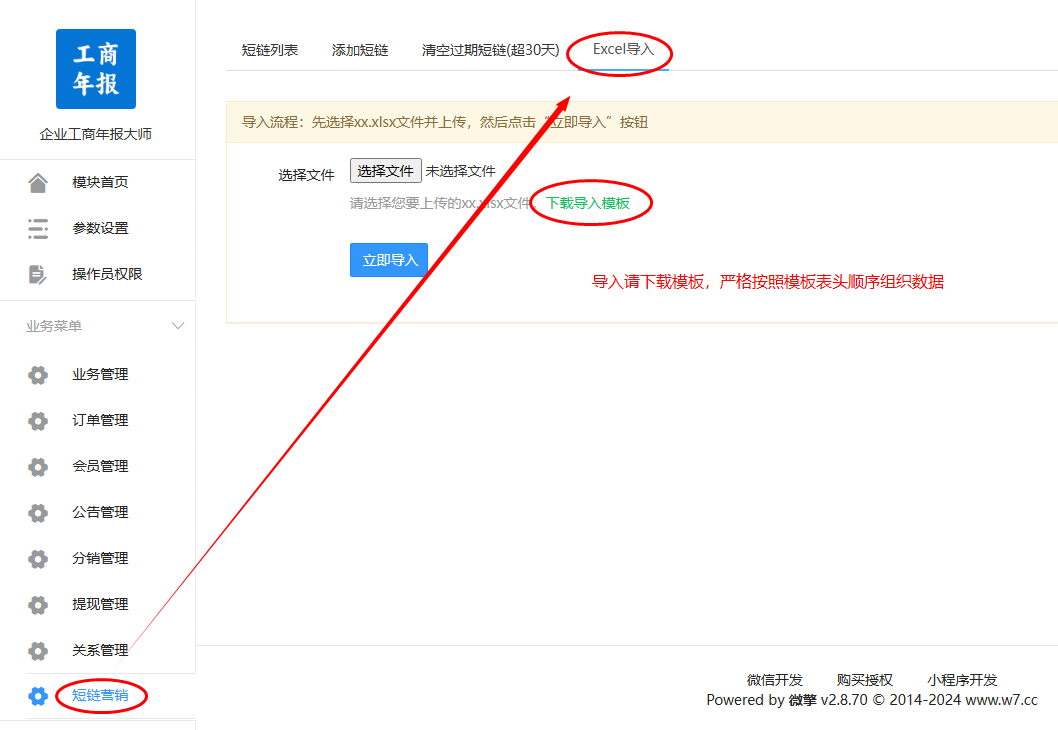Screen dimensions: 1058x730
Task: Click the gear icon beside 分销管理
Action: (x=38, y=559)
